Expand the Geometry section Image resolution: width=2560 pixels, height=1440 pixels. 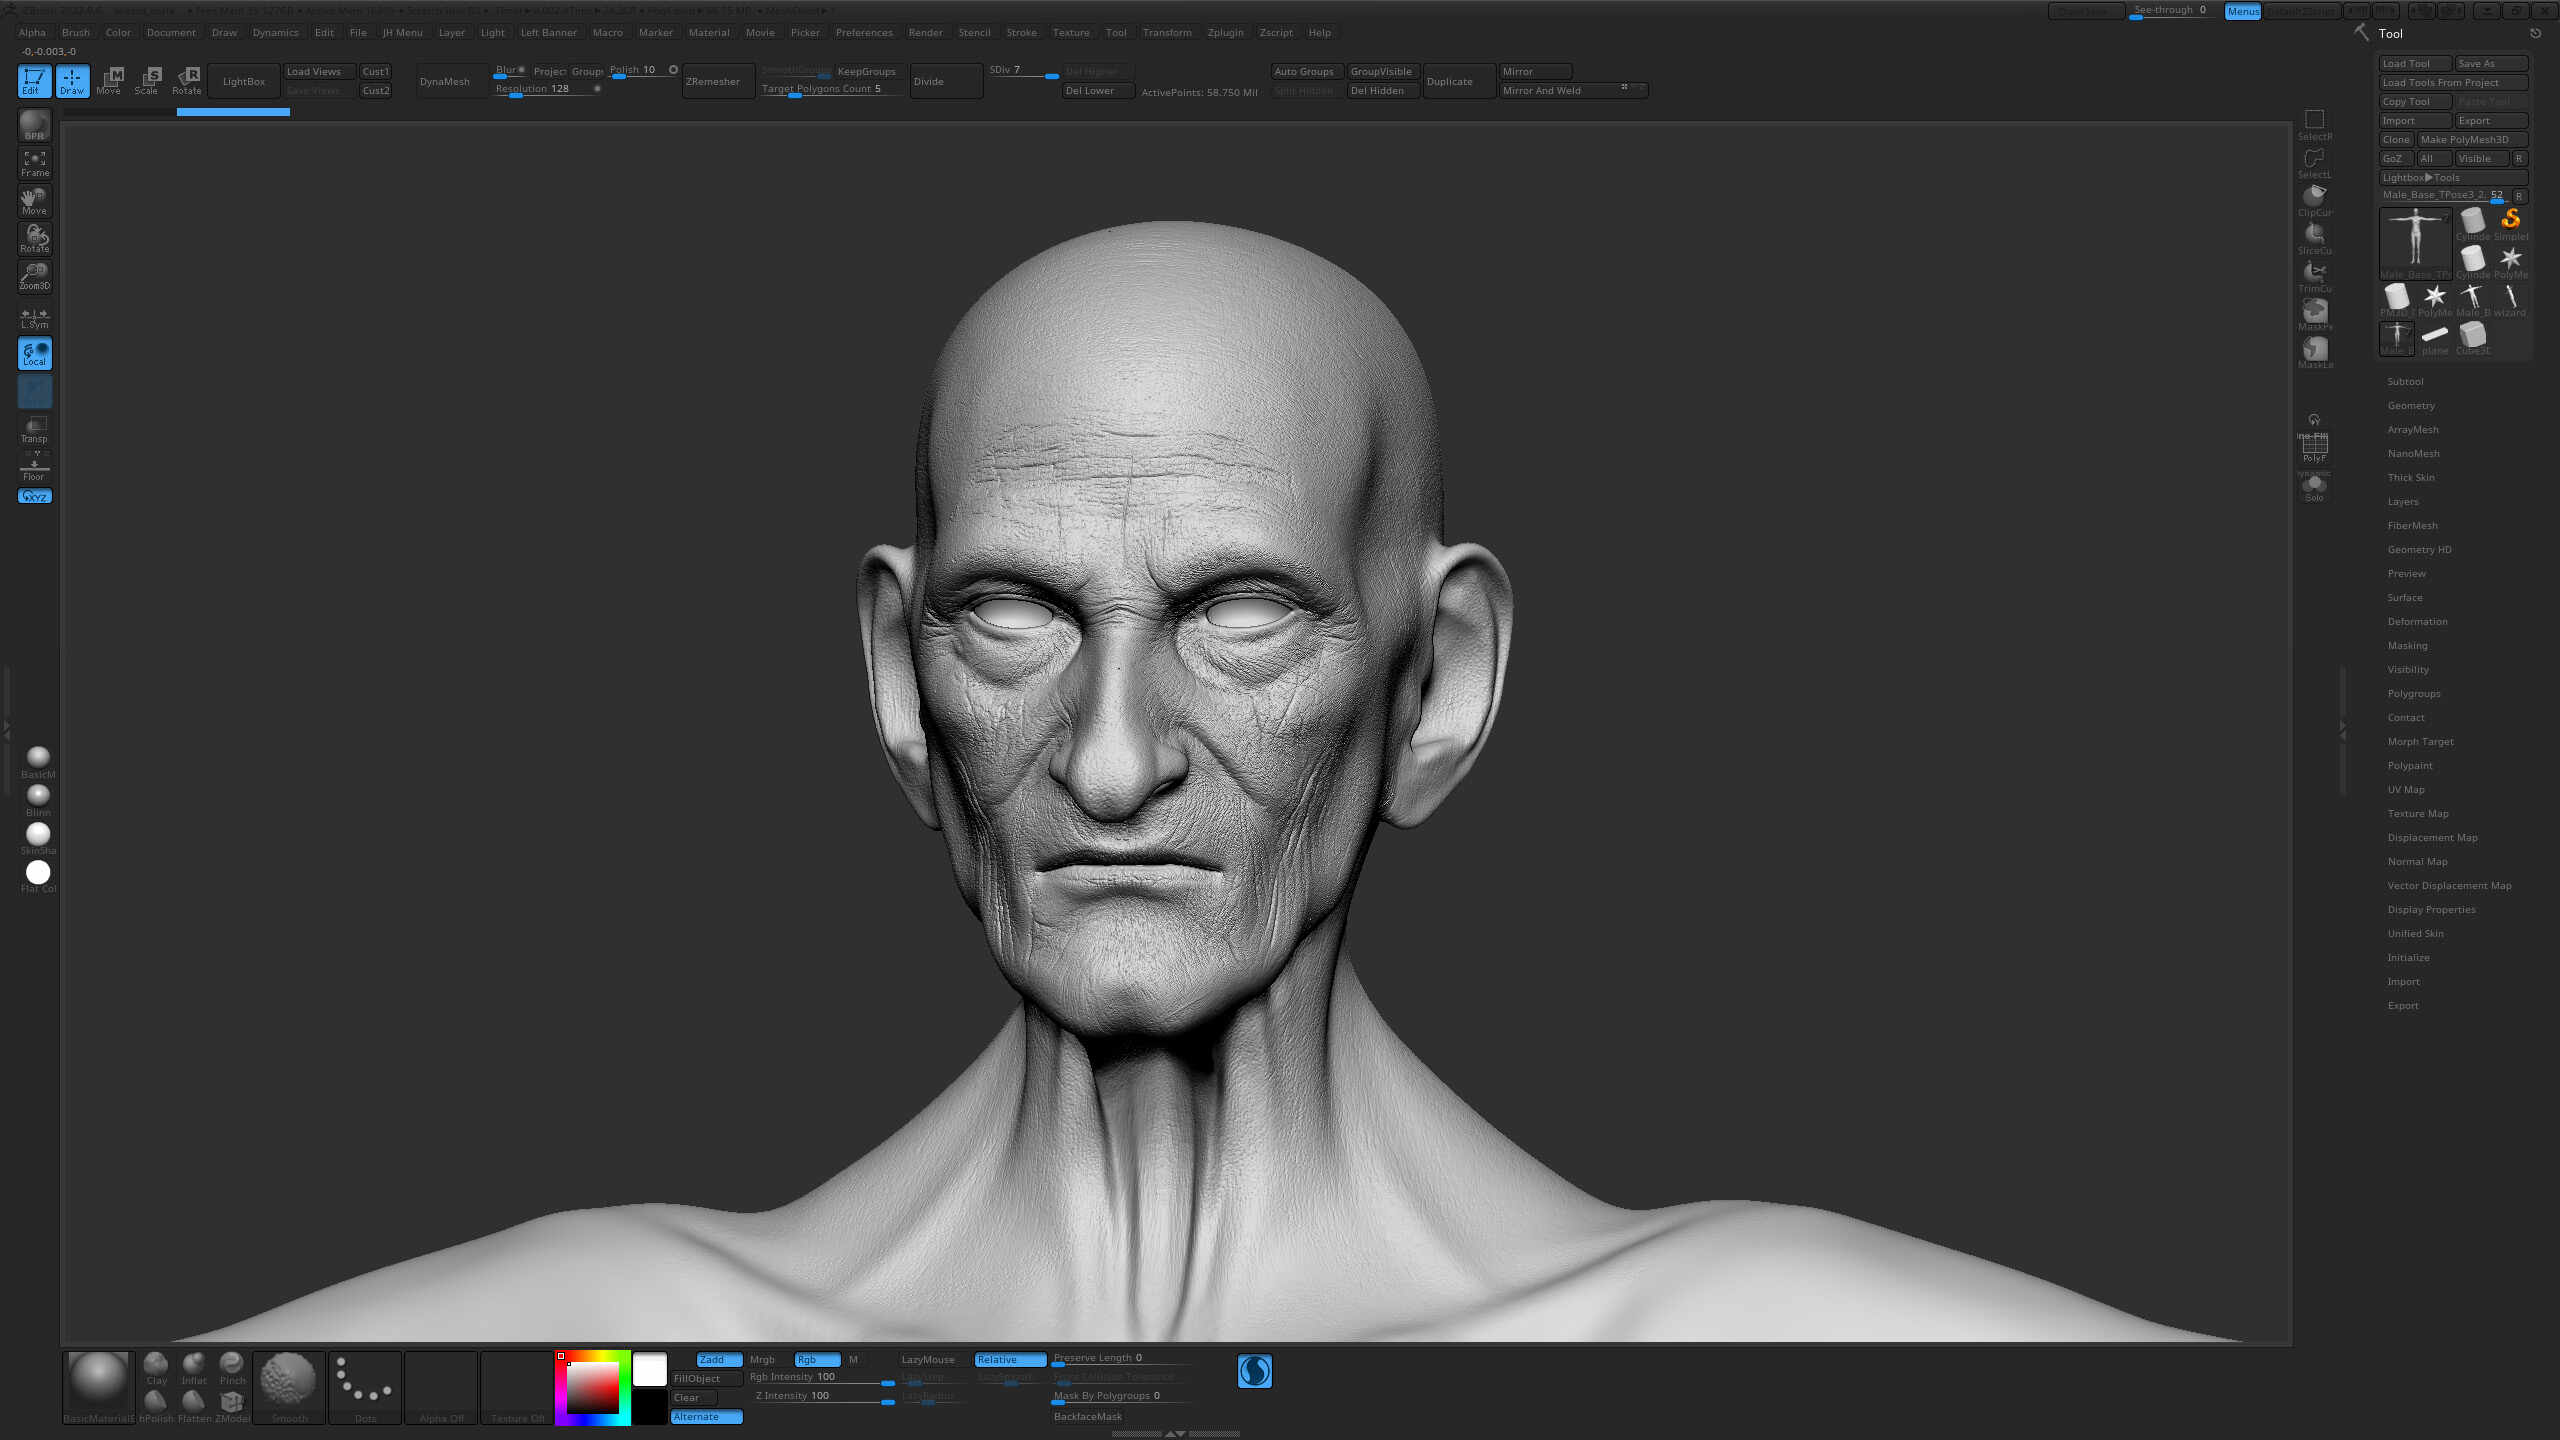point(2411,405)
